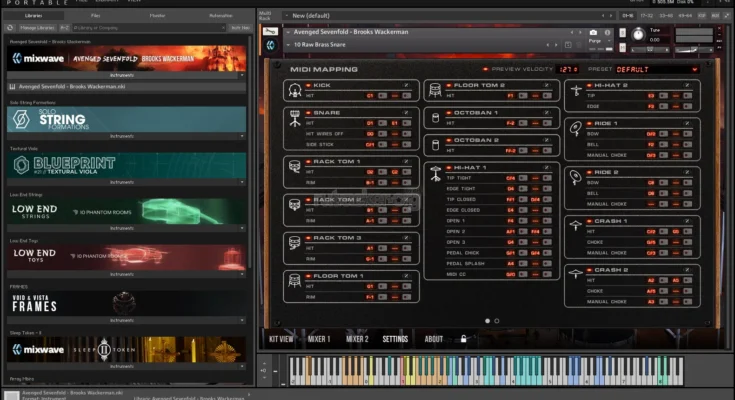735x400 pixels.
Task: Click the Manage Libraries button
Action: 37,28
